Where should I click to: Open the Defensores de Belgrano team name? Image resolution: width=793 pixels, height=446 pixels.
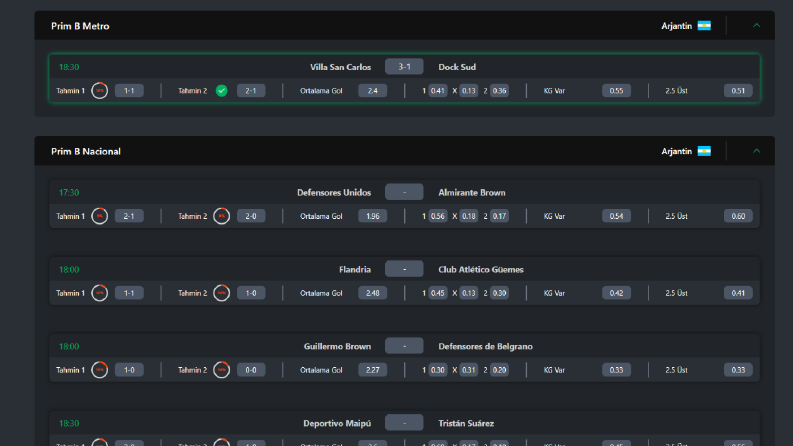pyautogui.click(x=486, y=346)
